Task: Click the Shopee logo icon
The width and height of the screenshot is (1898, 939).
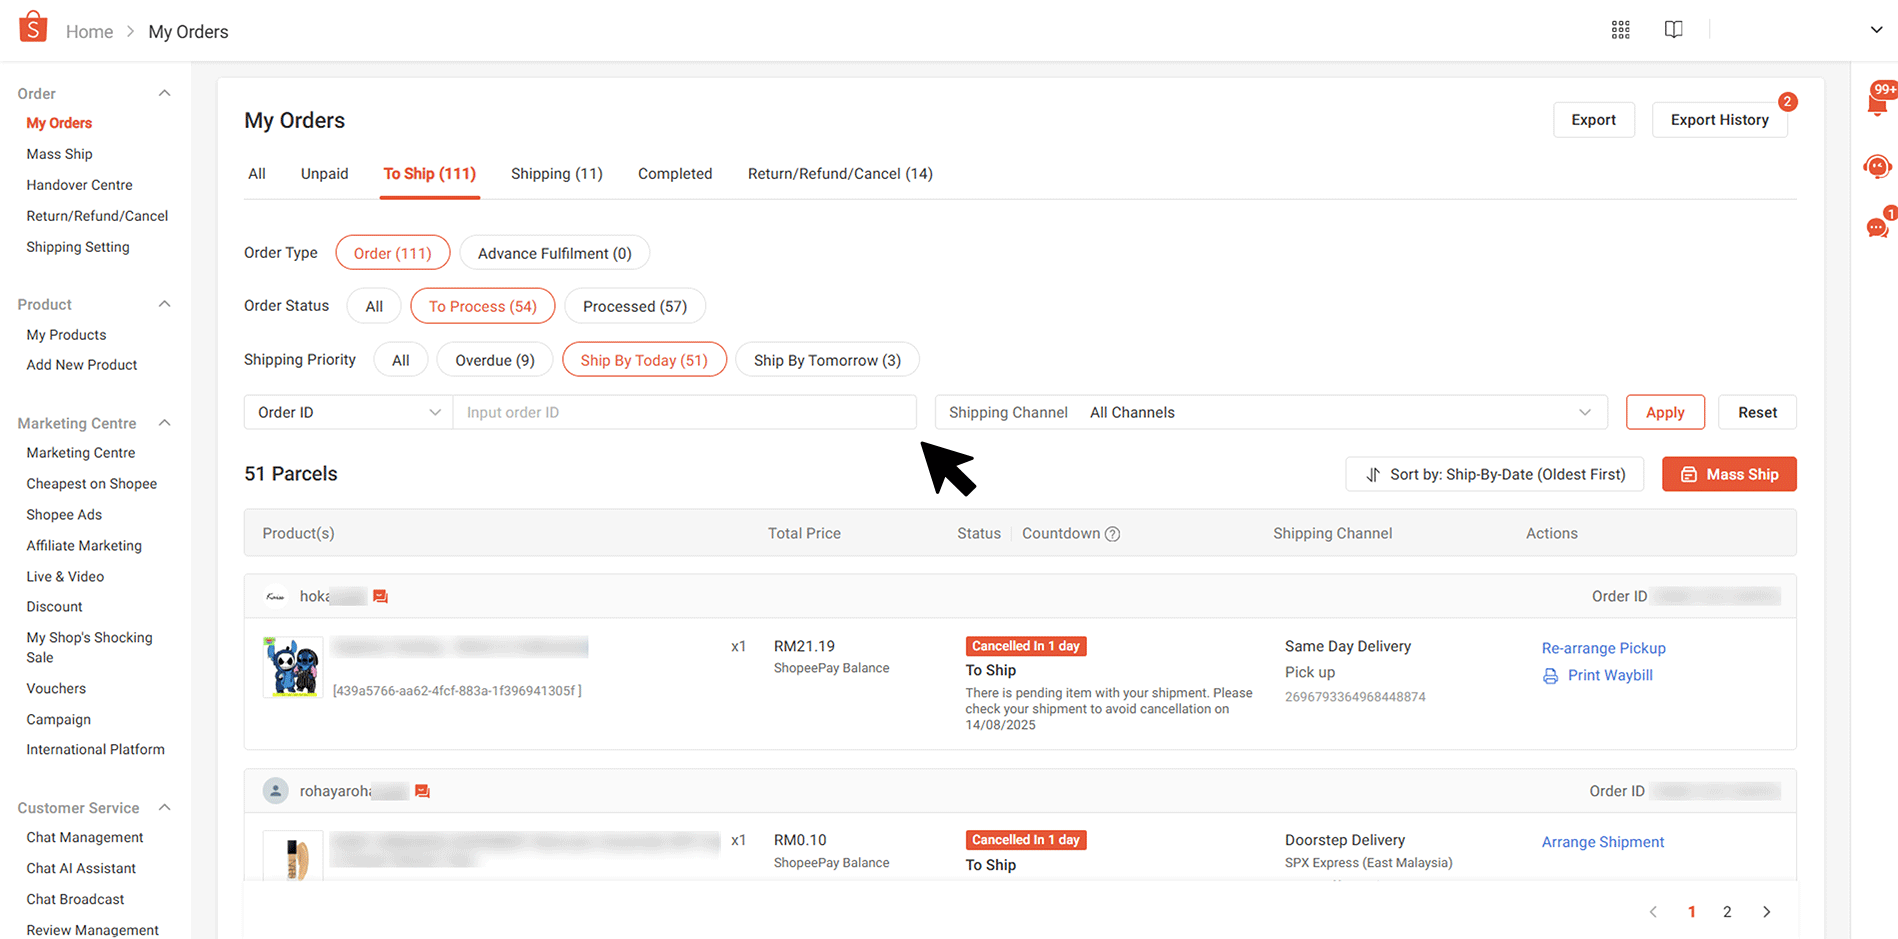Action: click(33, 27)
